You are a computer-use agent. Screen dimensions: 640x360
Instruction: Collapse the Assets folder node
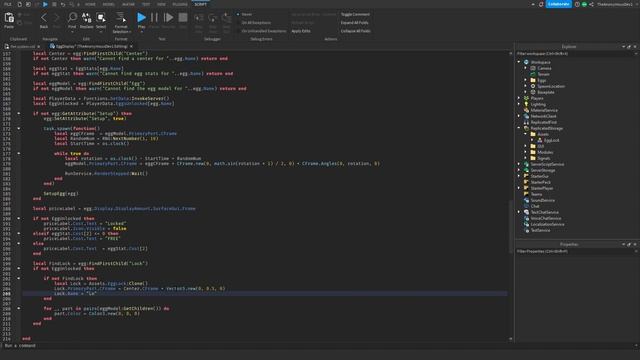(x=526, y=134)
